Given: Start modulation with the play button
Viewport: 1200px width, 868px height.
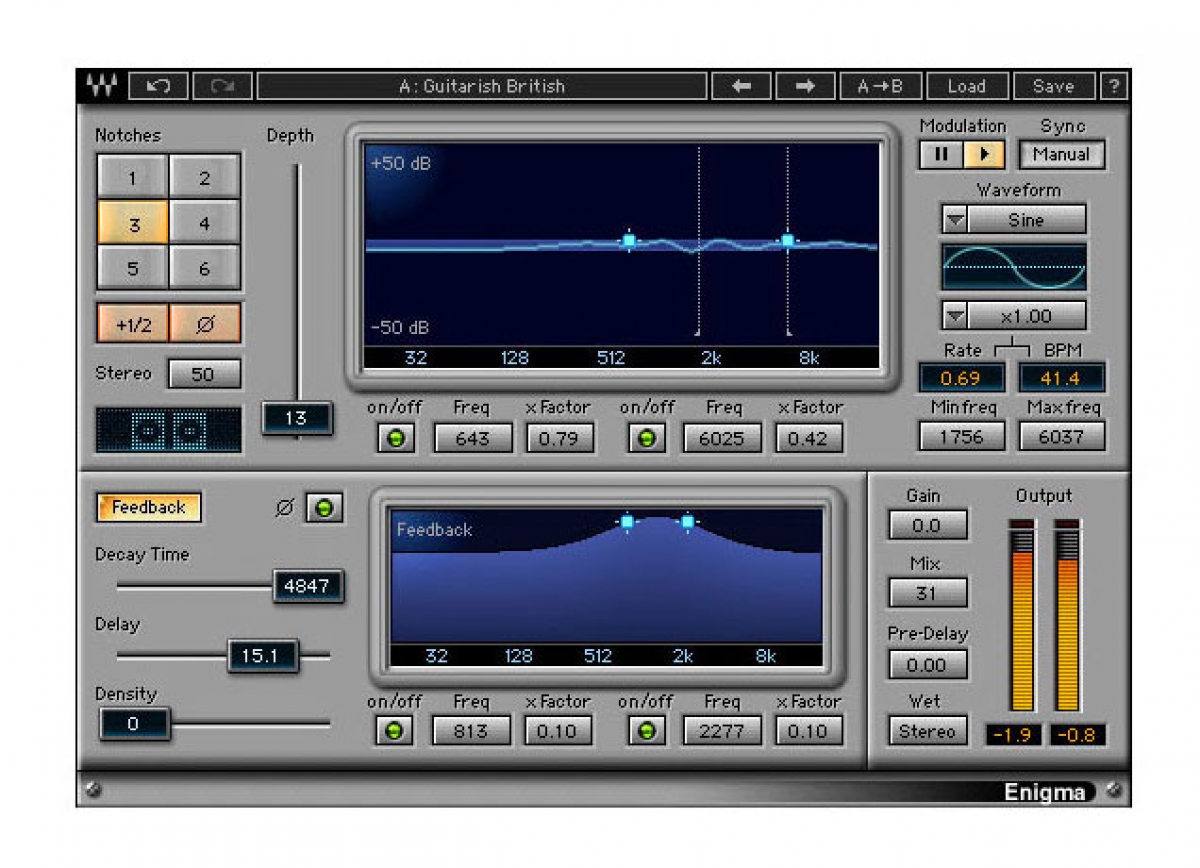Looking at the screenshot, I should [984, 155].
